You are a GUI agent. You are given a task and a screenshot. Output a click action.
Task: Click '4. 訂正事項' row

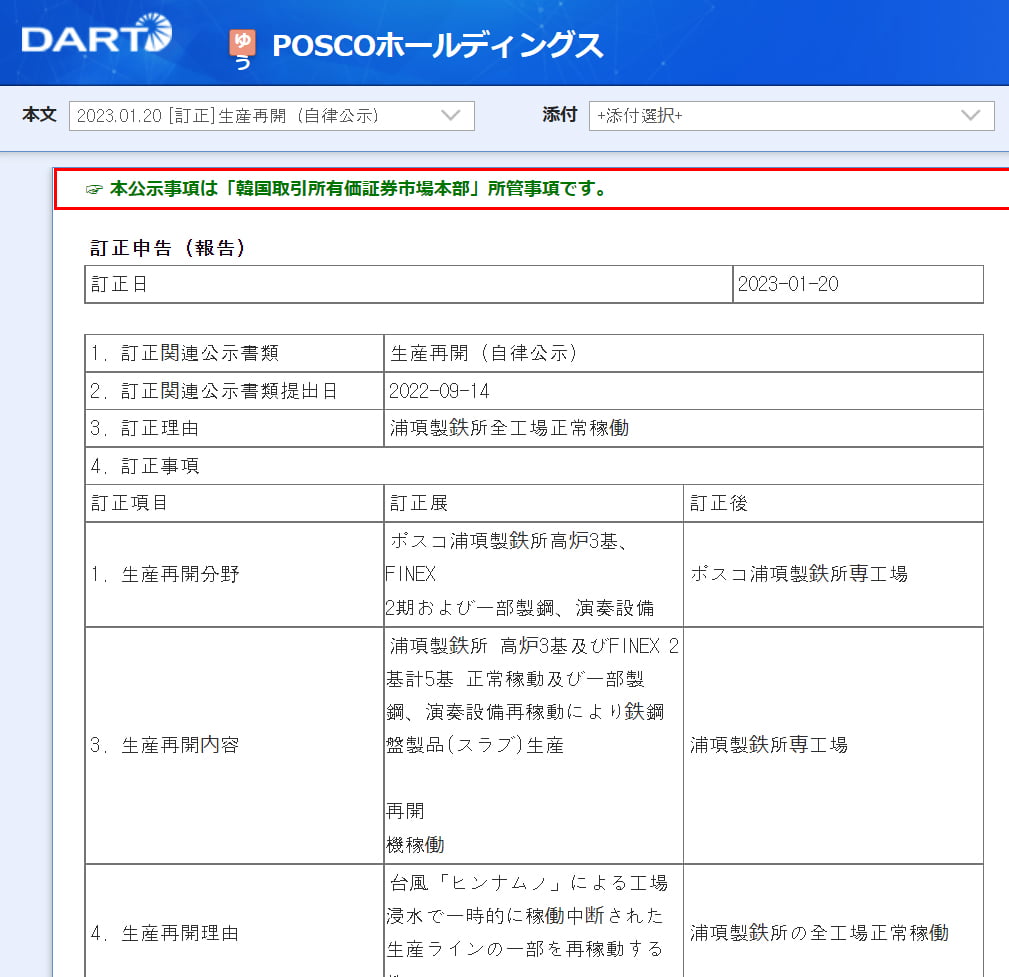click(534, 466)
